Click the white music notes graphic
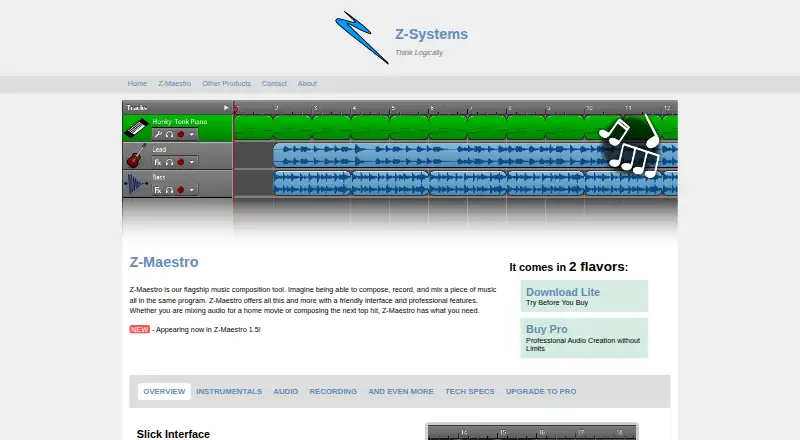Screen dimensions: 800x440 [631, 146]
